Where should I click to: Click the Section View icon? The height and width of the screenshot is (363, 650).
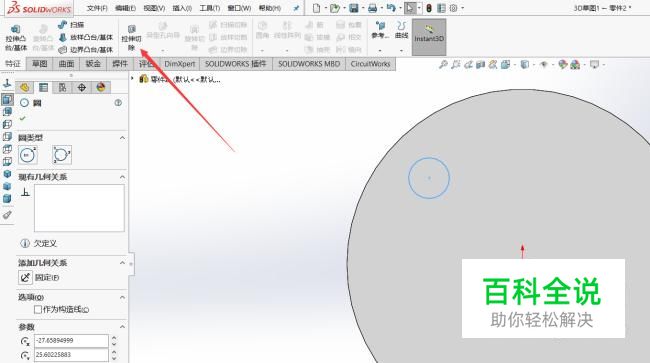point(480,65)
